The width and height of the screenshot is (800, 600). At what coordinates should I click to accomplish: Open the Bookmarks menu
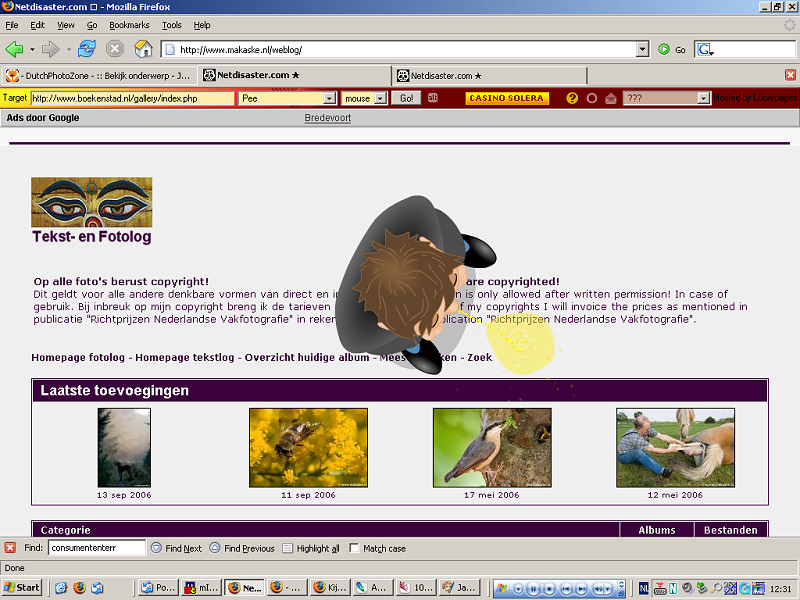click(128, 24)
